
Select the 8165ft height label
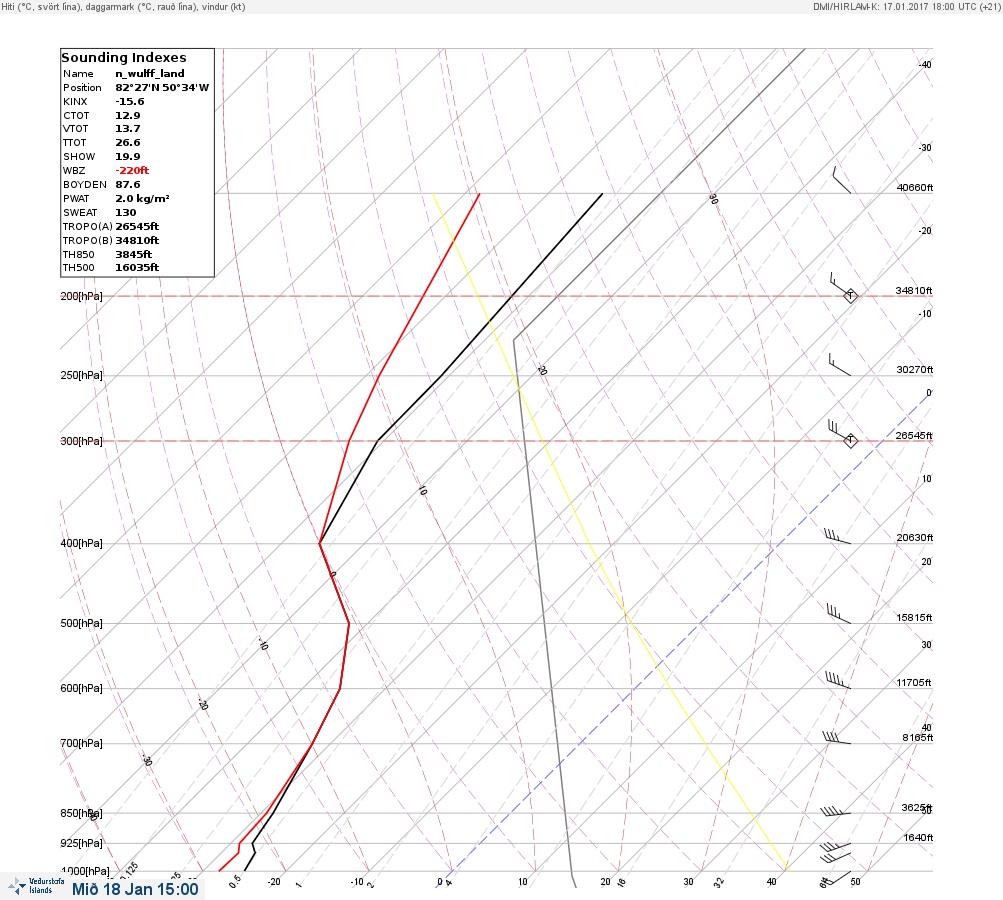pyautogui.click(x=917, y=738)
